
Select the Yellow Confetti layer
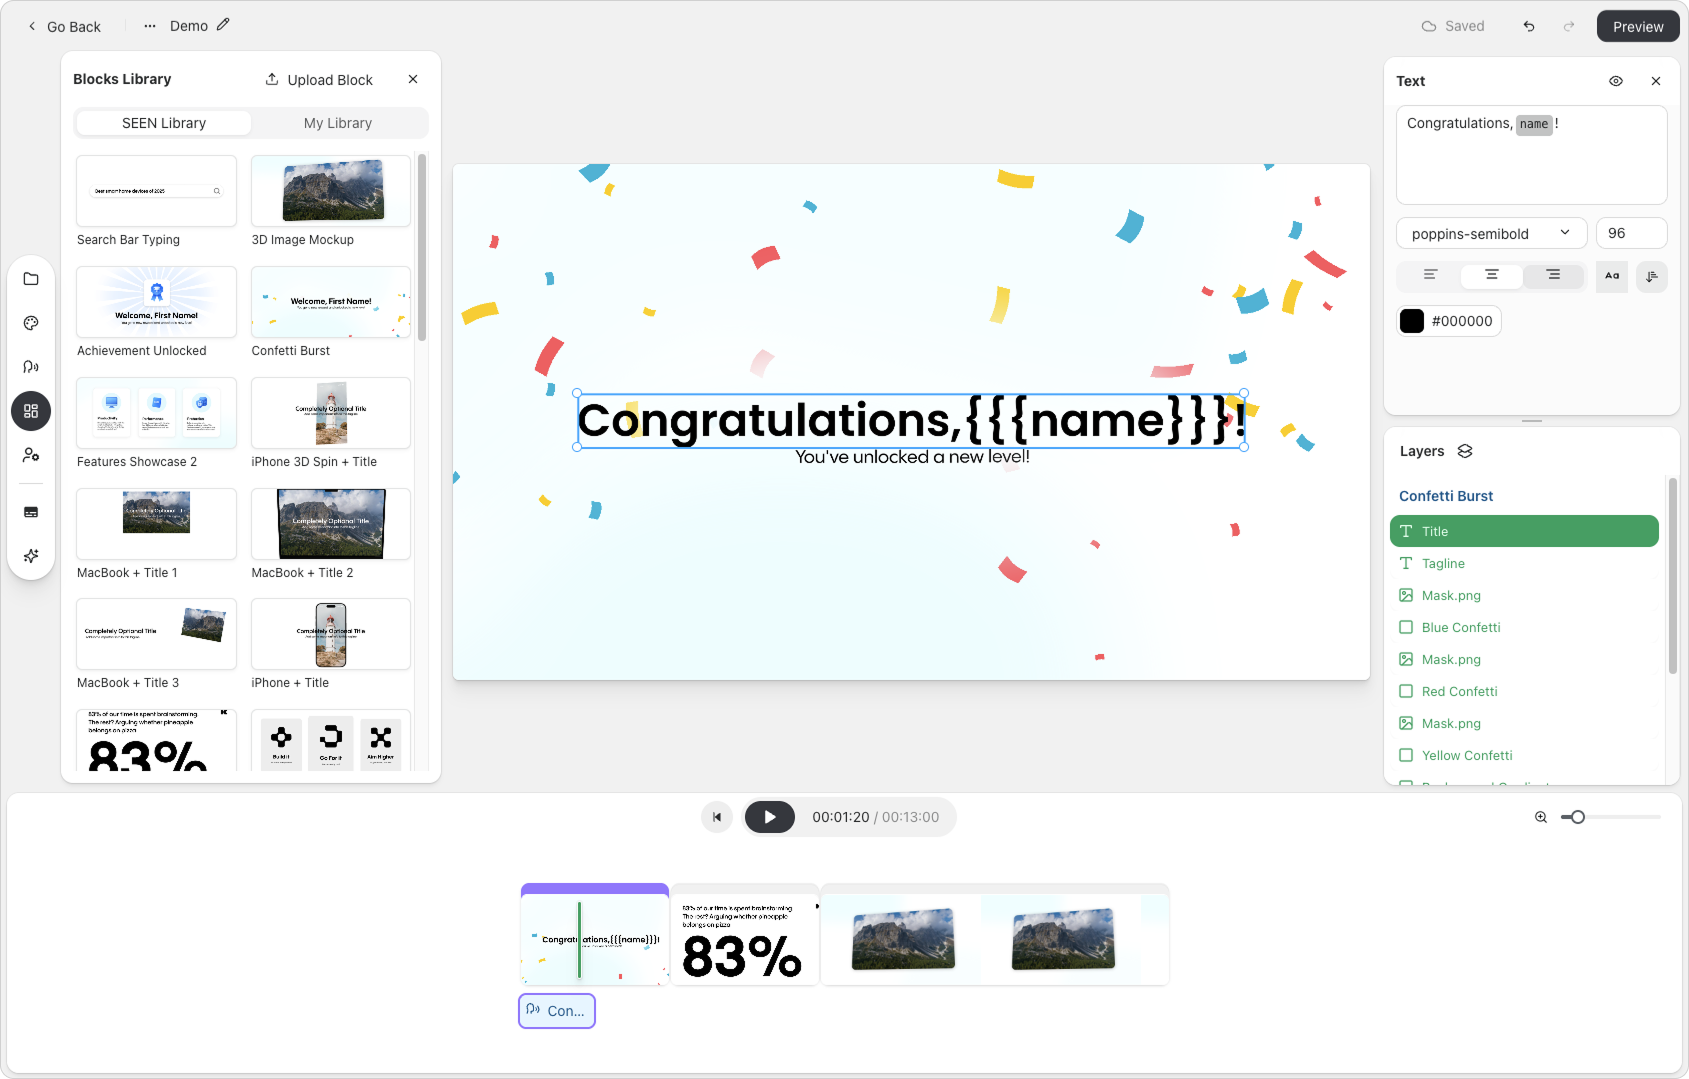click(1524, 755)
